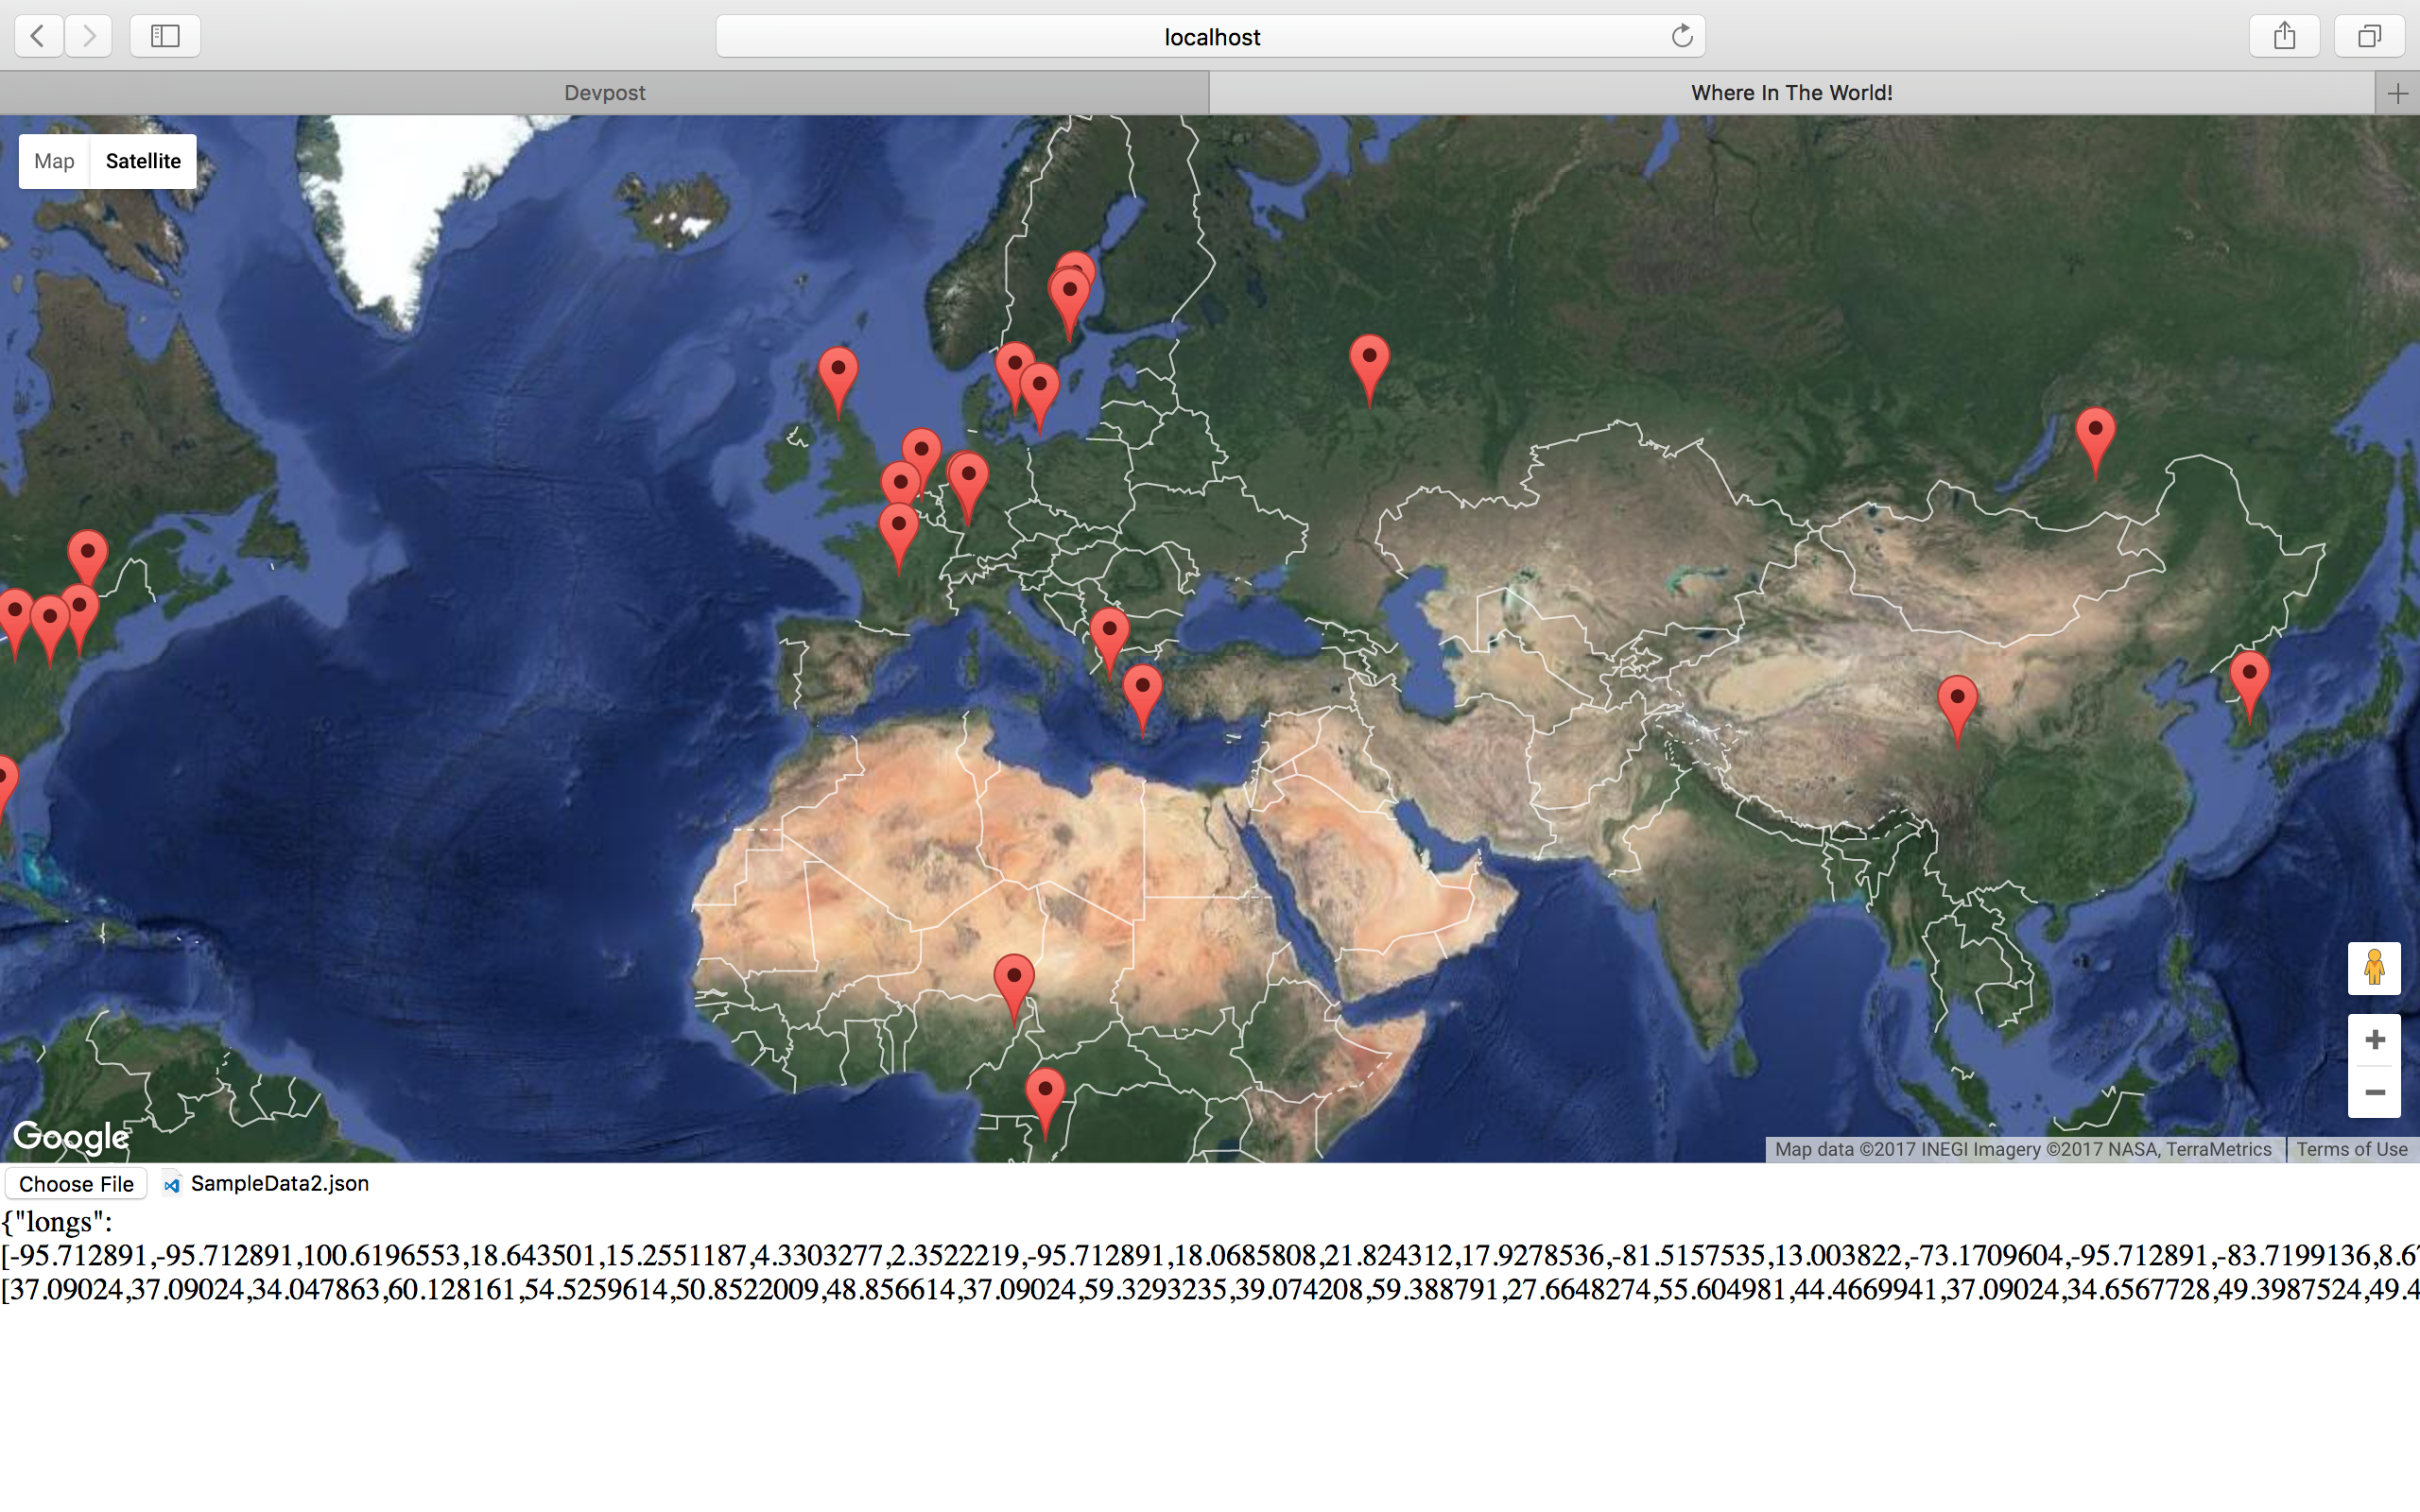2420x1512 pixels.
Task: Switch map view to Map mode
Action: coord(54,161)
